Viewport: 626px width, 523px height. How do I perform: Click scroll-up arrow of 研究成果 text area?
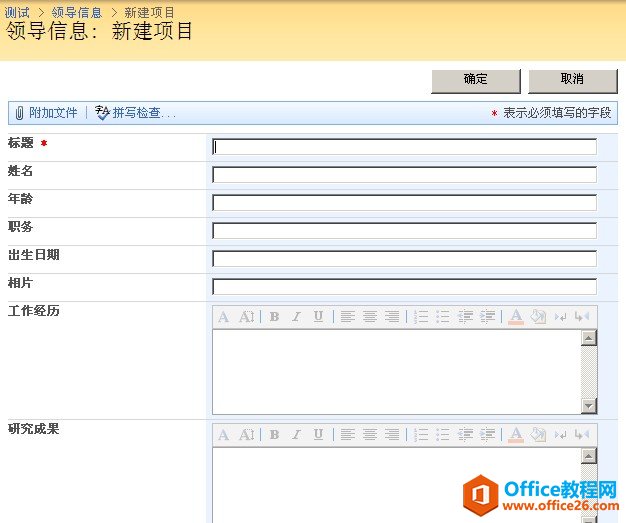point(589,456)
